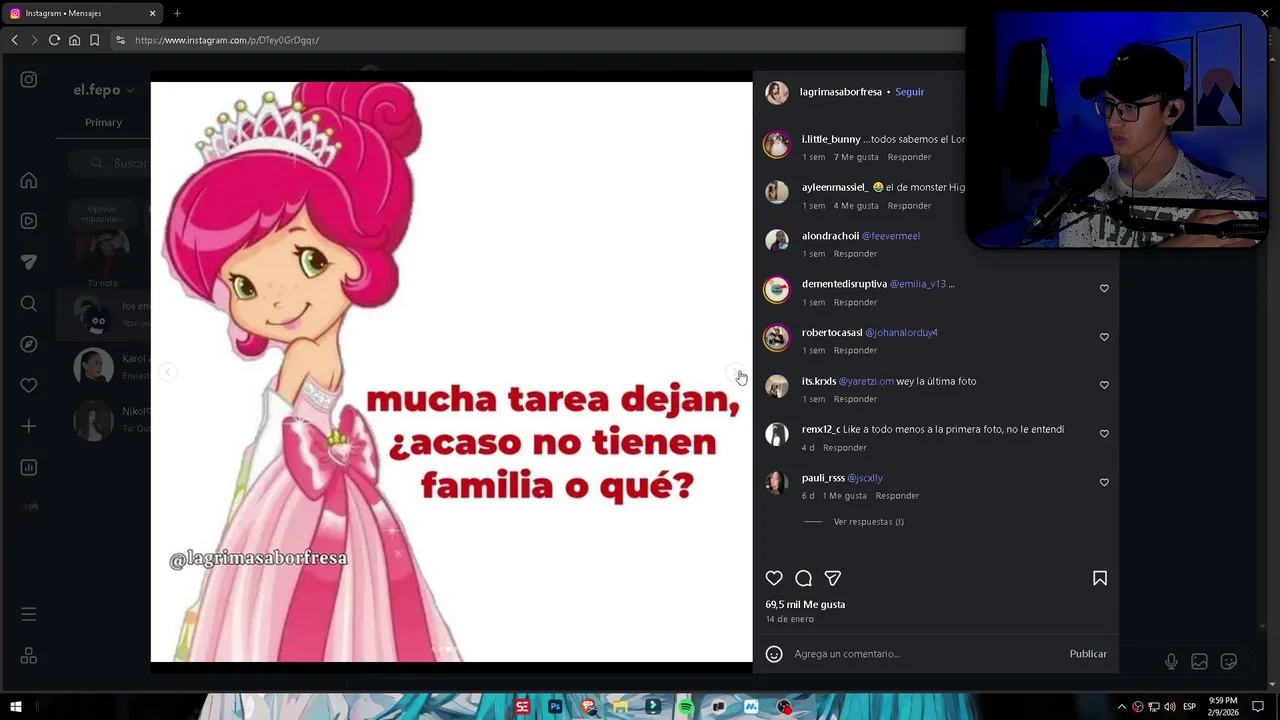
Task: Like pauli_rsss's comment
Action: [x=1104, y=482]
